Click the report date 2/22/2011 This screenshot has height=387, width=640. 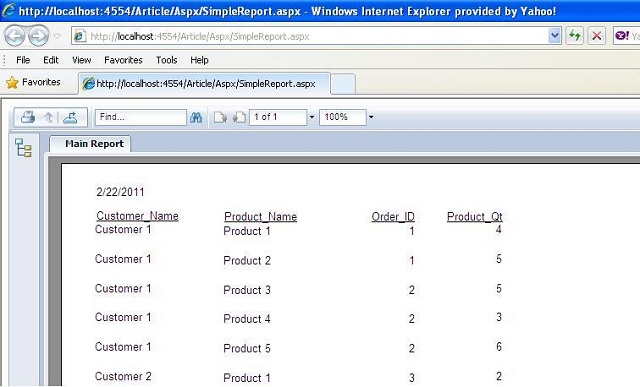click(120, 192)
